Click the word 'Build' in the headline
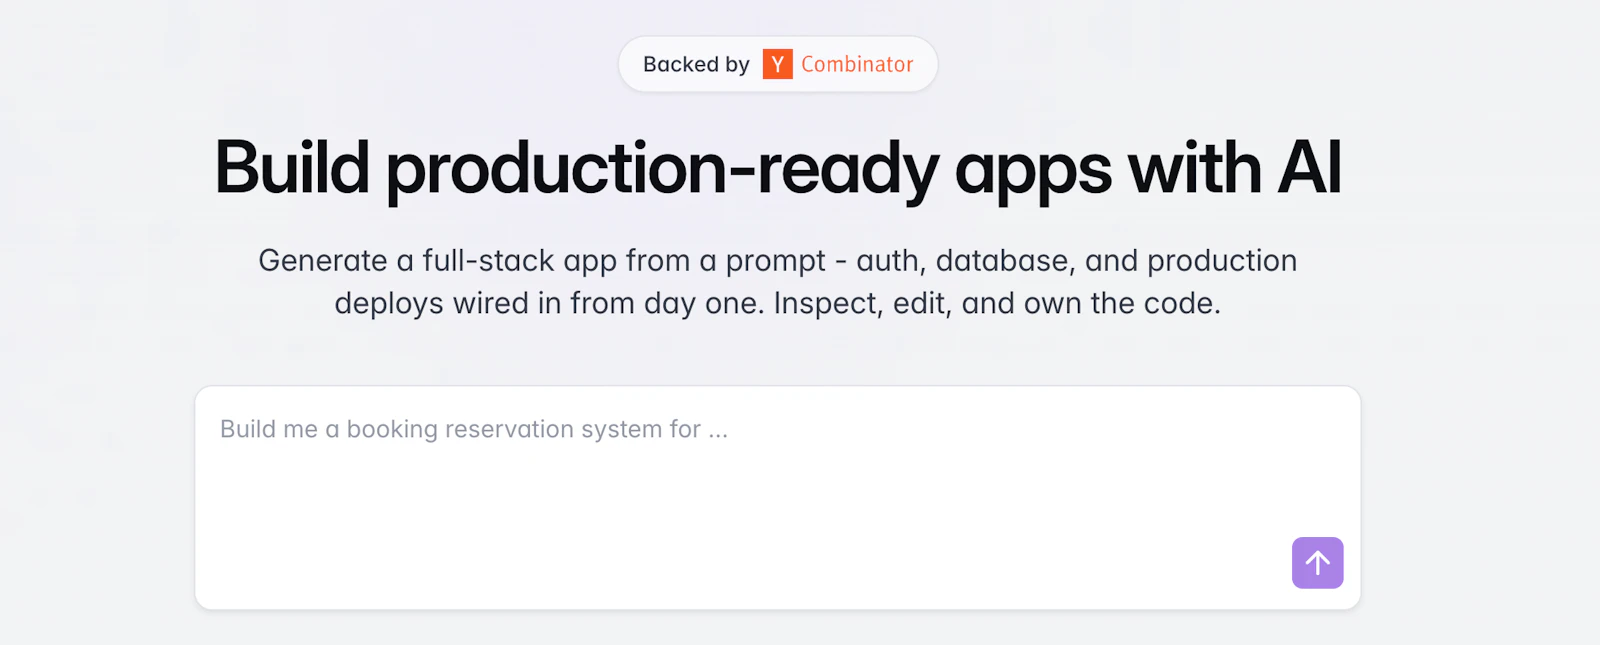Screen dimensions: 1600x645 tap(292, 167)
